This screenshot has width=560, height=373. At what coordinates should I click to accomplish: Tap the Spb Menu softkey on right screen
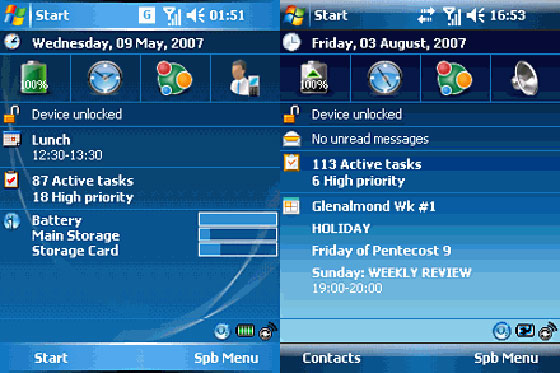[x=506, y=358]
